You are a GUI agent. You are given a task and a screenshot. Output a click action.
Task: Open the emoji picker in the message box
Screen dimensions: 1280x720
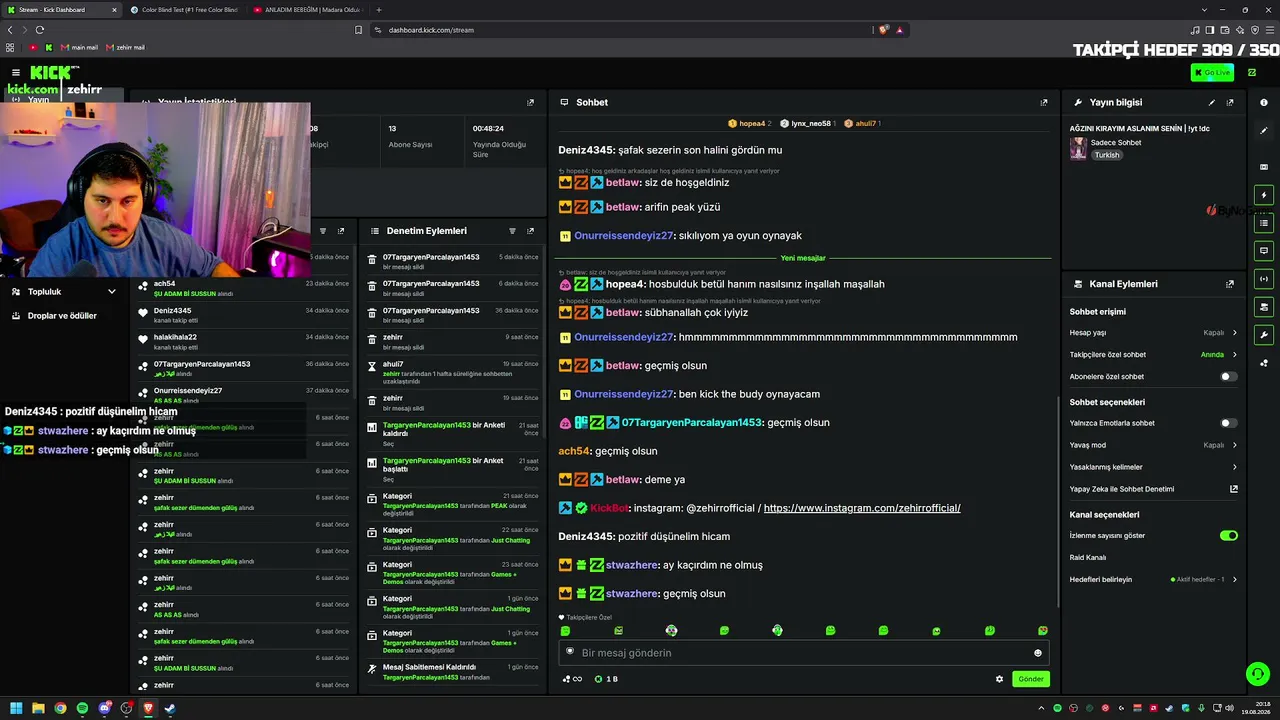pyautogui.click(x=1038, y=653)
